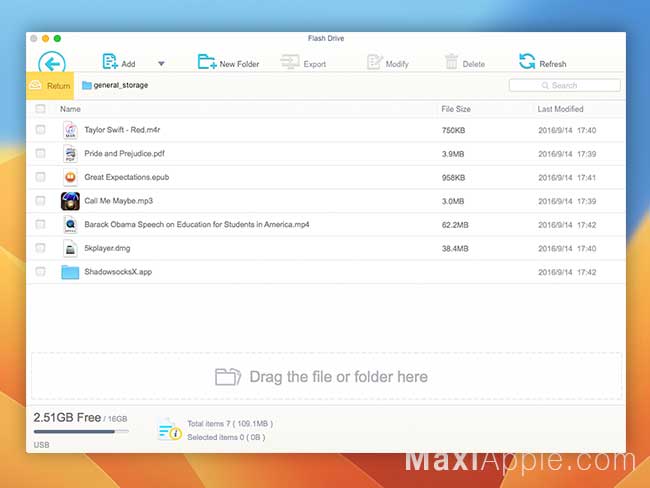The width and height of the screenshot is (650, 488).
Task: Click the Selected items 0 status text
Action: click(226, 437)
